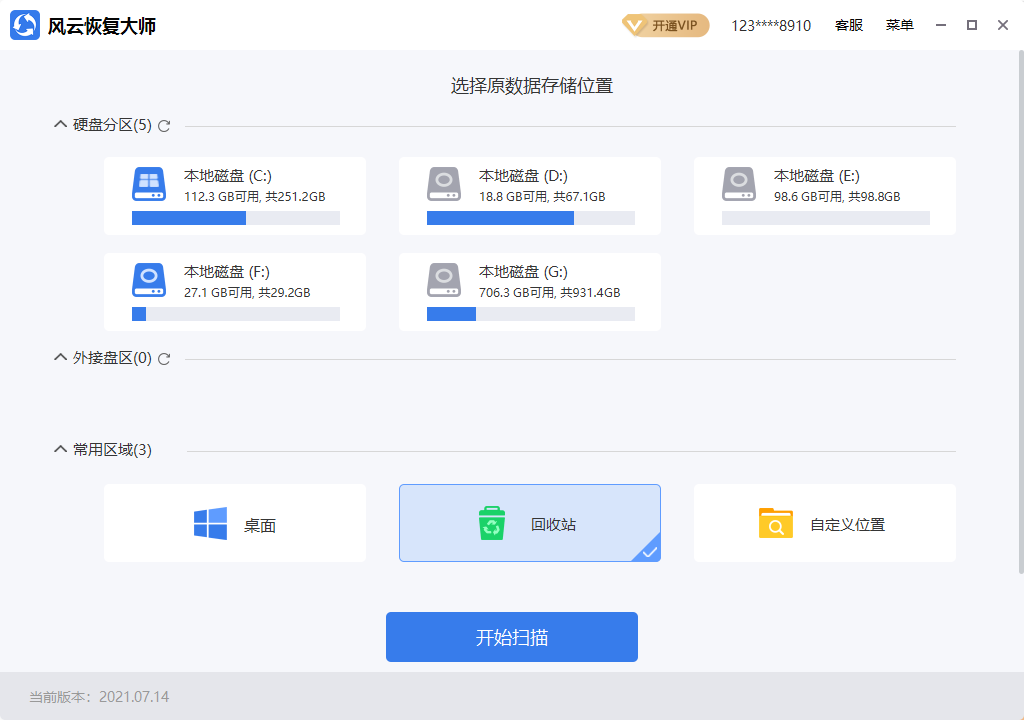Viewport: 1024px width, 720px height.
Task: Click the 风云恢复大师 app logo icon
Action: click(25, 25)
